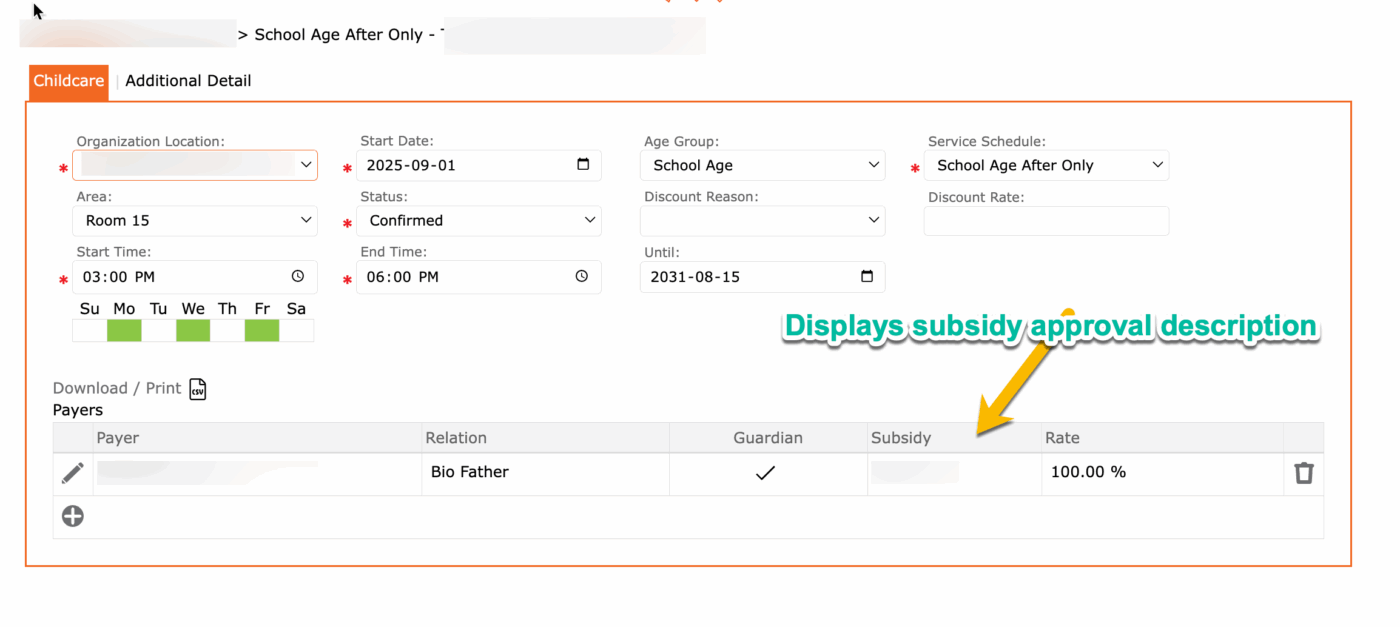Open the Until date calendar picker icon
Viewport: 1400px width, 627px height.
[x=866, y=276]
